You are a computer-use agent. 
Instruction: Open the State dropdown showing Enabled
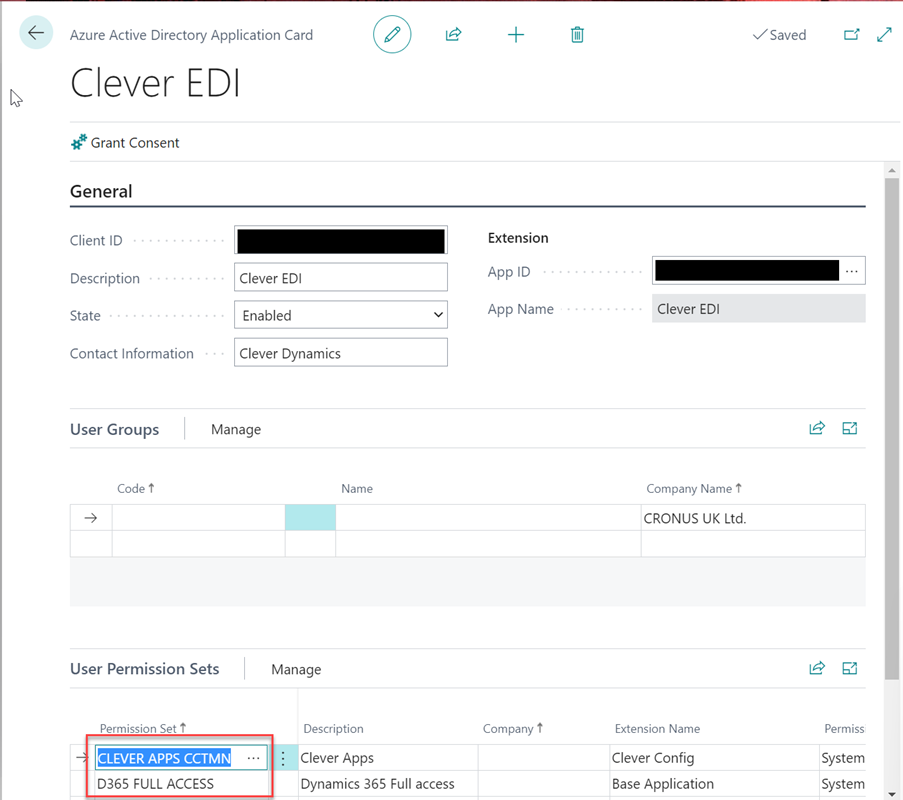[x=438, y=314]
